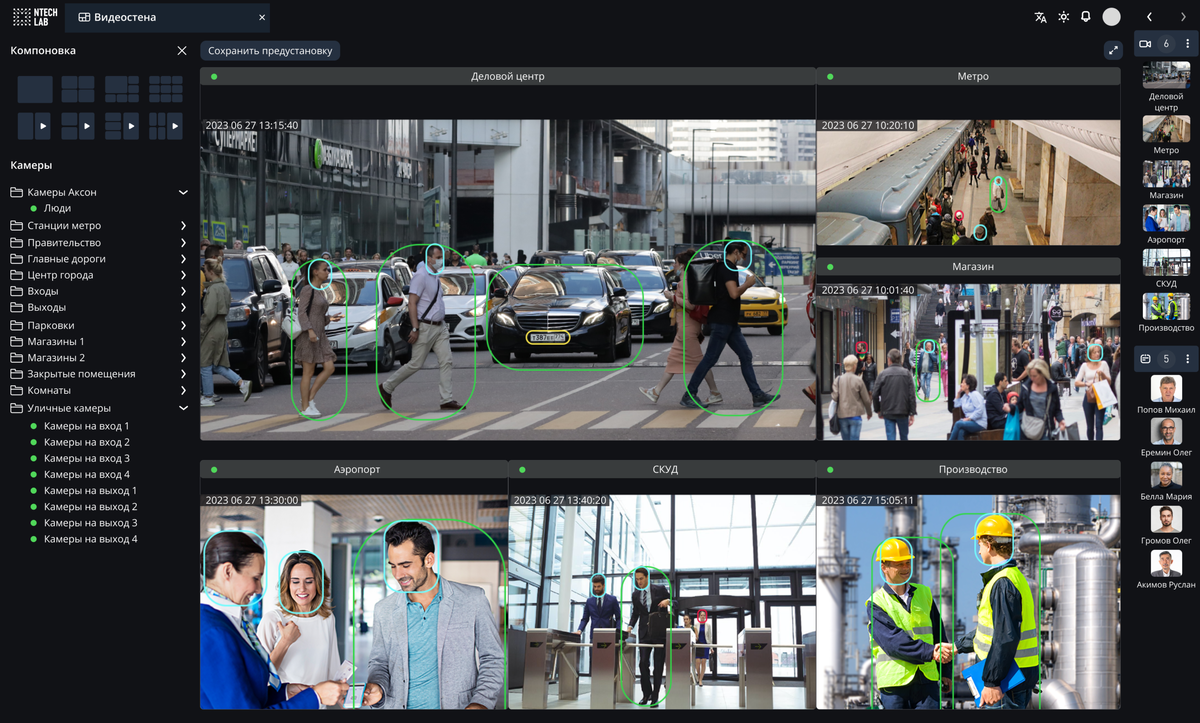Select the three-tile with playback layout
The image size is (1200, 723).
pos(122,126)
